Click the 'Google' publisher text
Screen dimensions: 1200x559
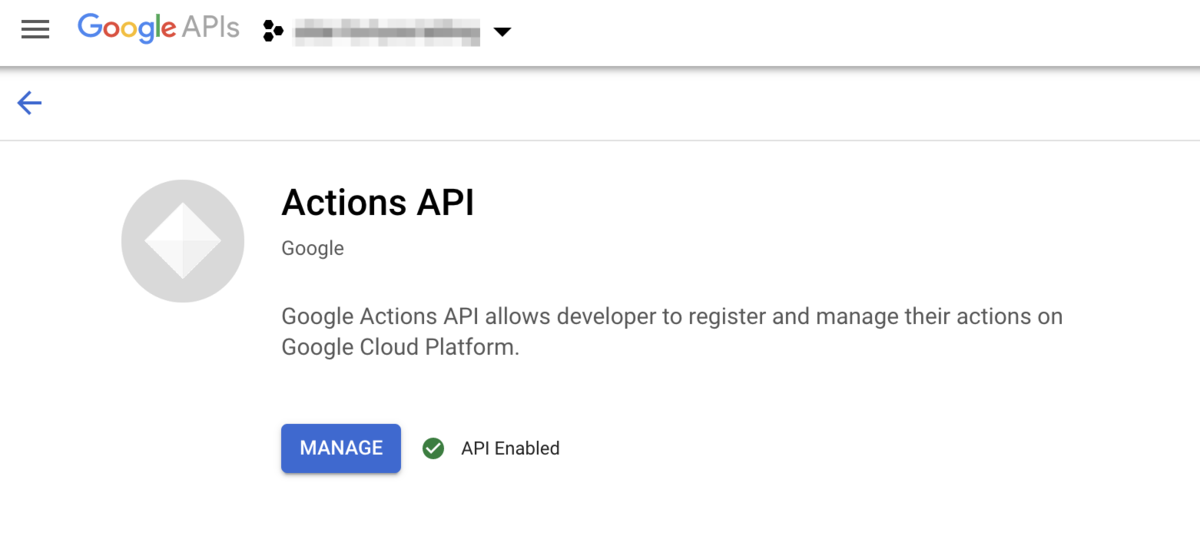pos(313,248)
